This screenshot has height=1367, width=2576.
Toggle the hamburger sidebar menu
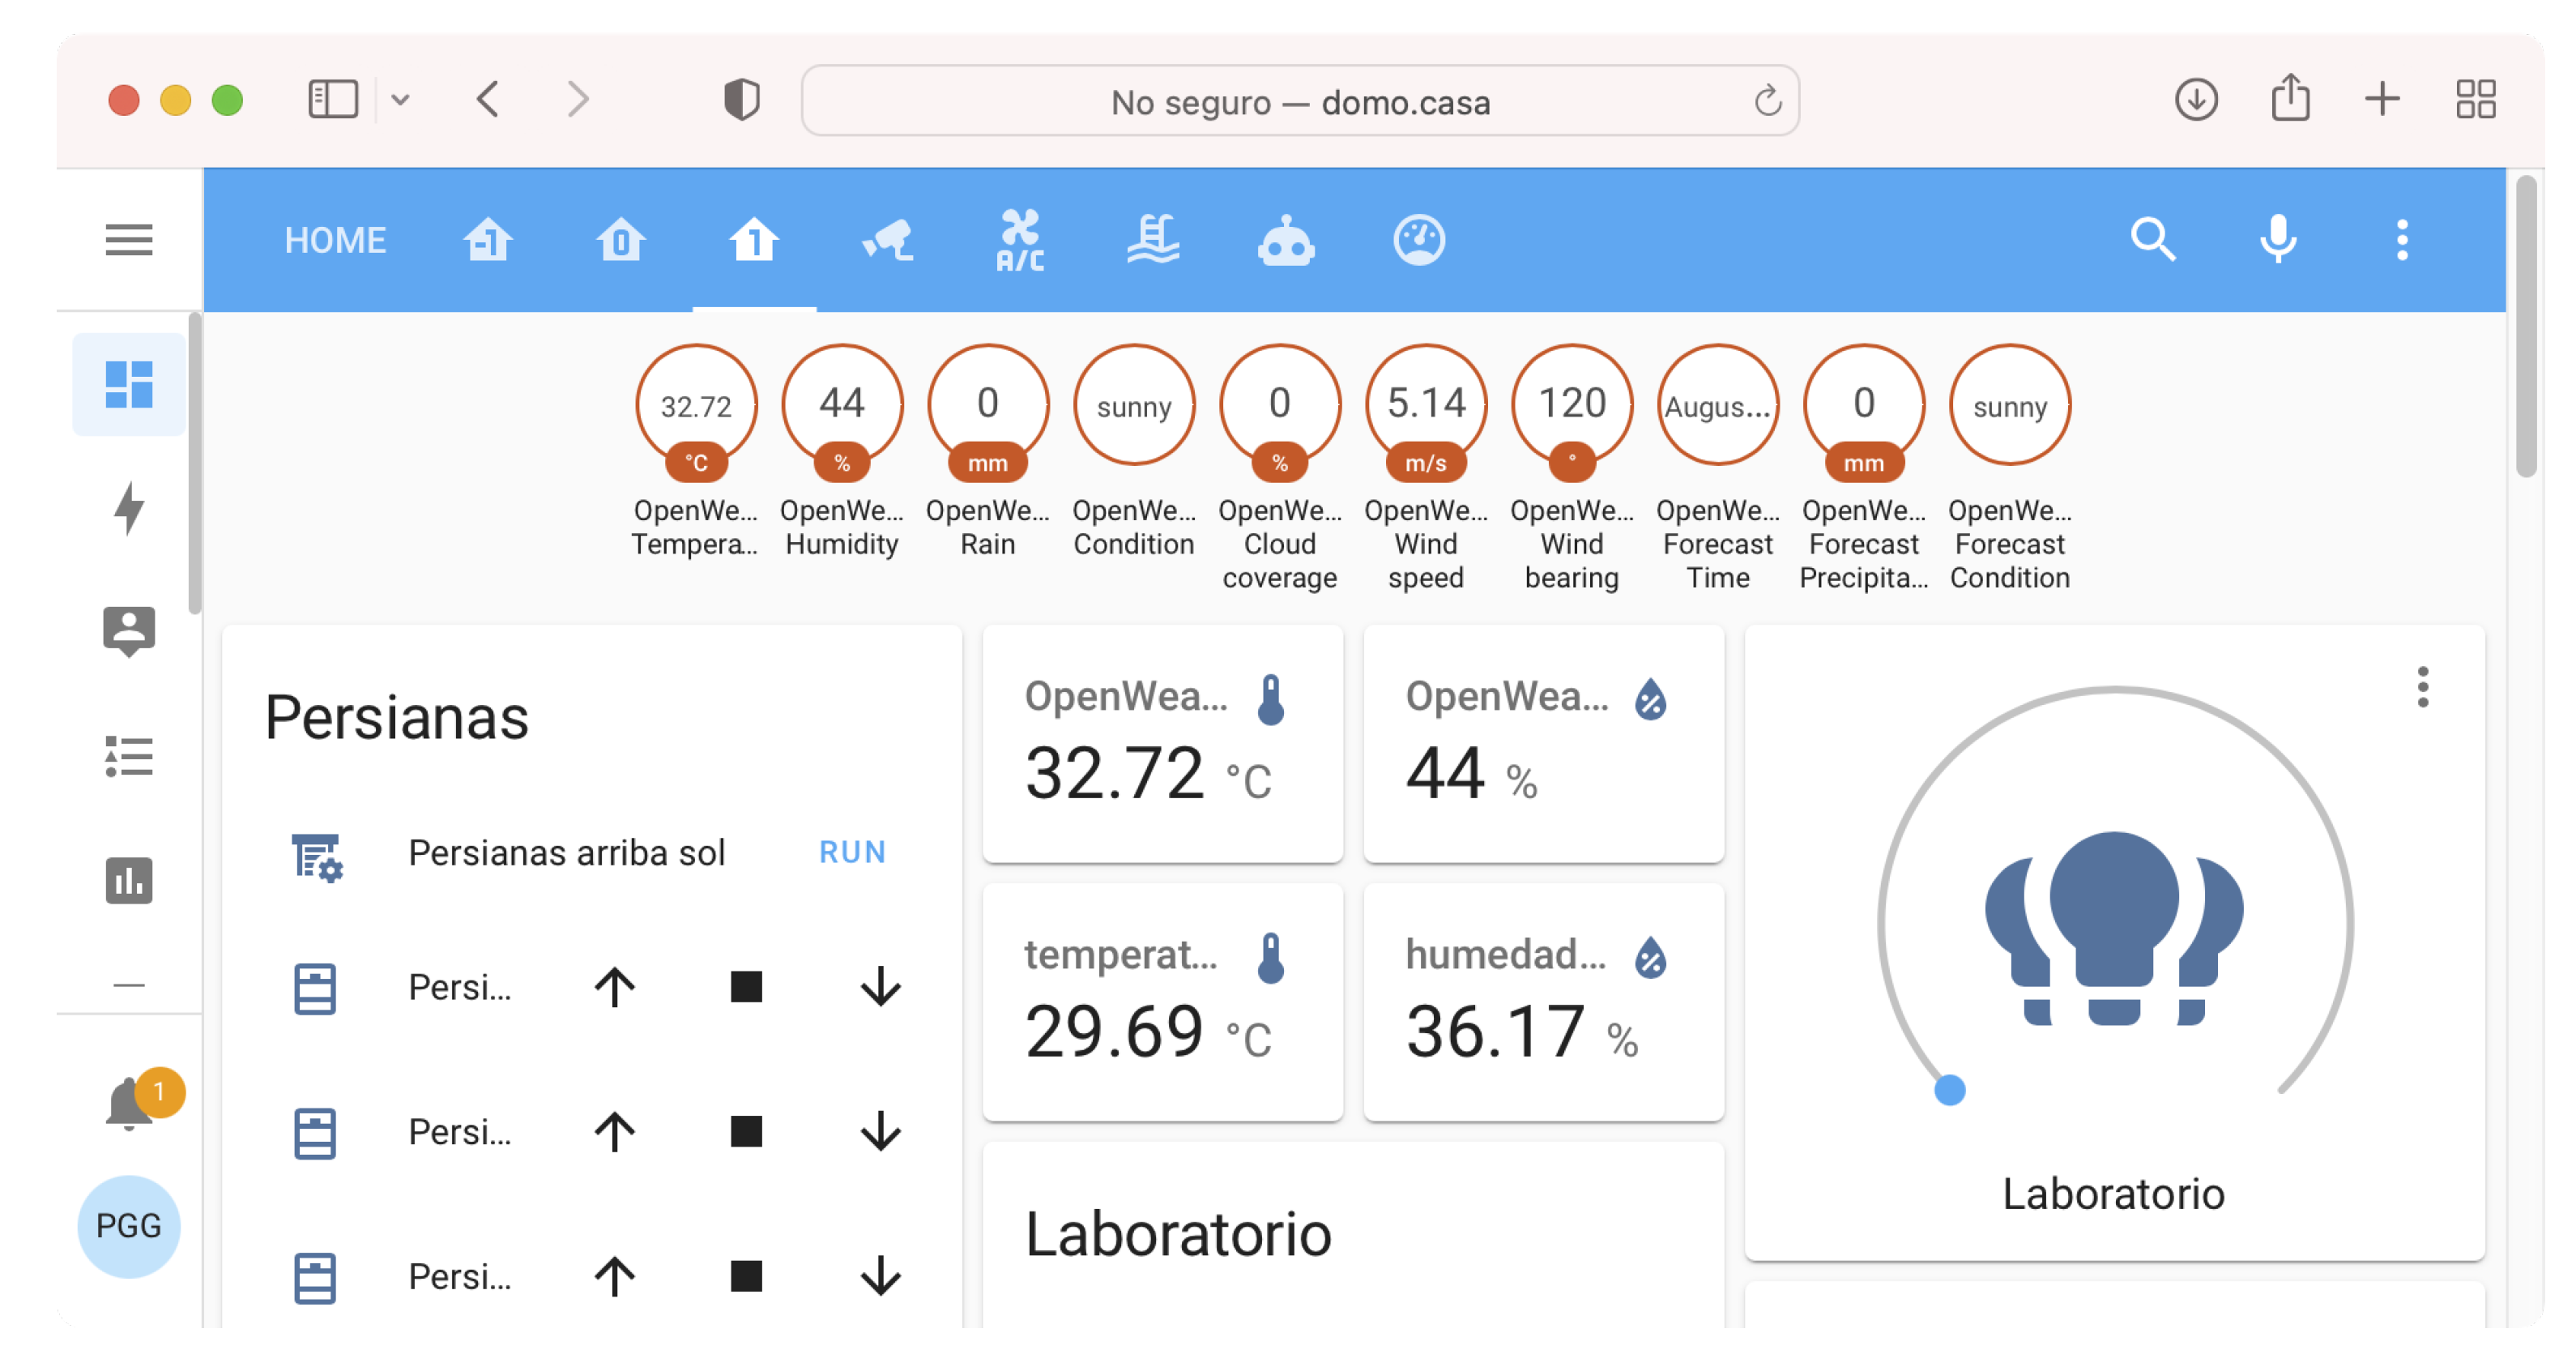(128, 240)
